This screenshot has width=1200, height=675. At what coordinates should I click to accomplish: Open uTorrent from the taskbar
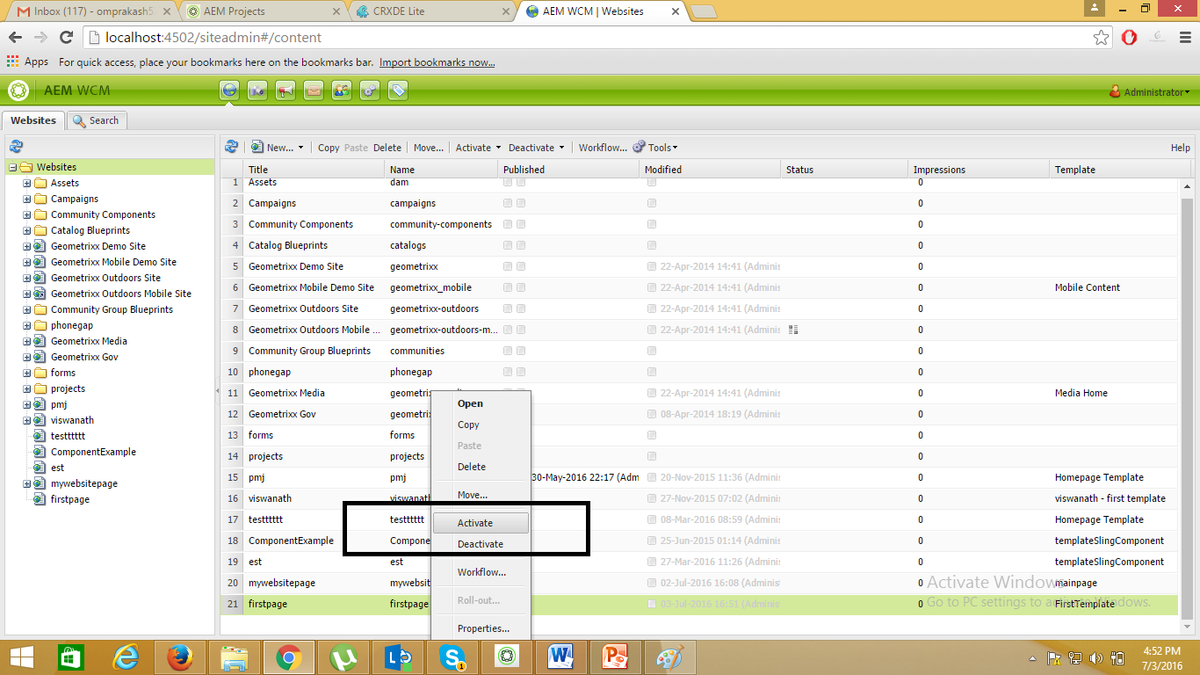pyautogui.click(x=343, y=657)
